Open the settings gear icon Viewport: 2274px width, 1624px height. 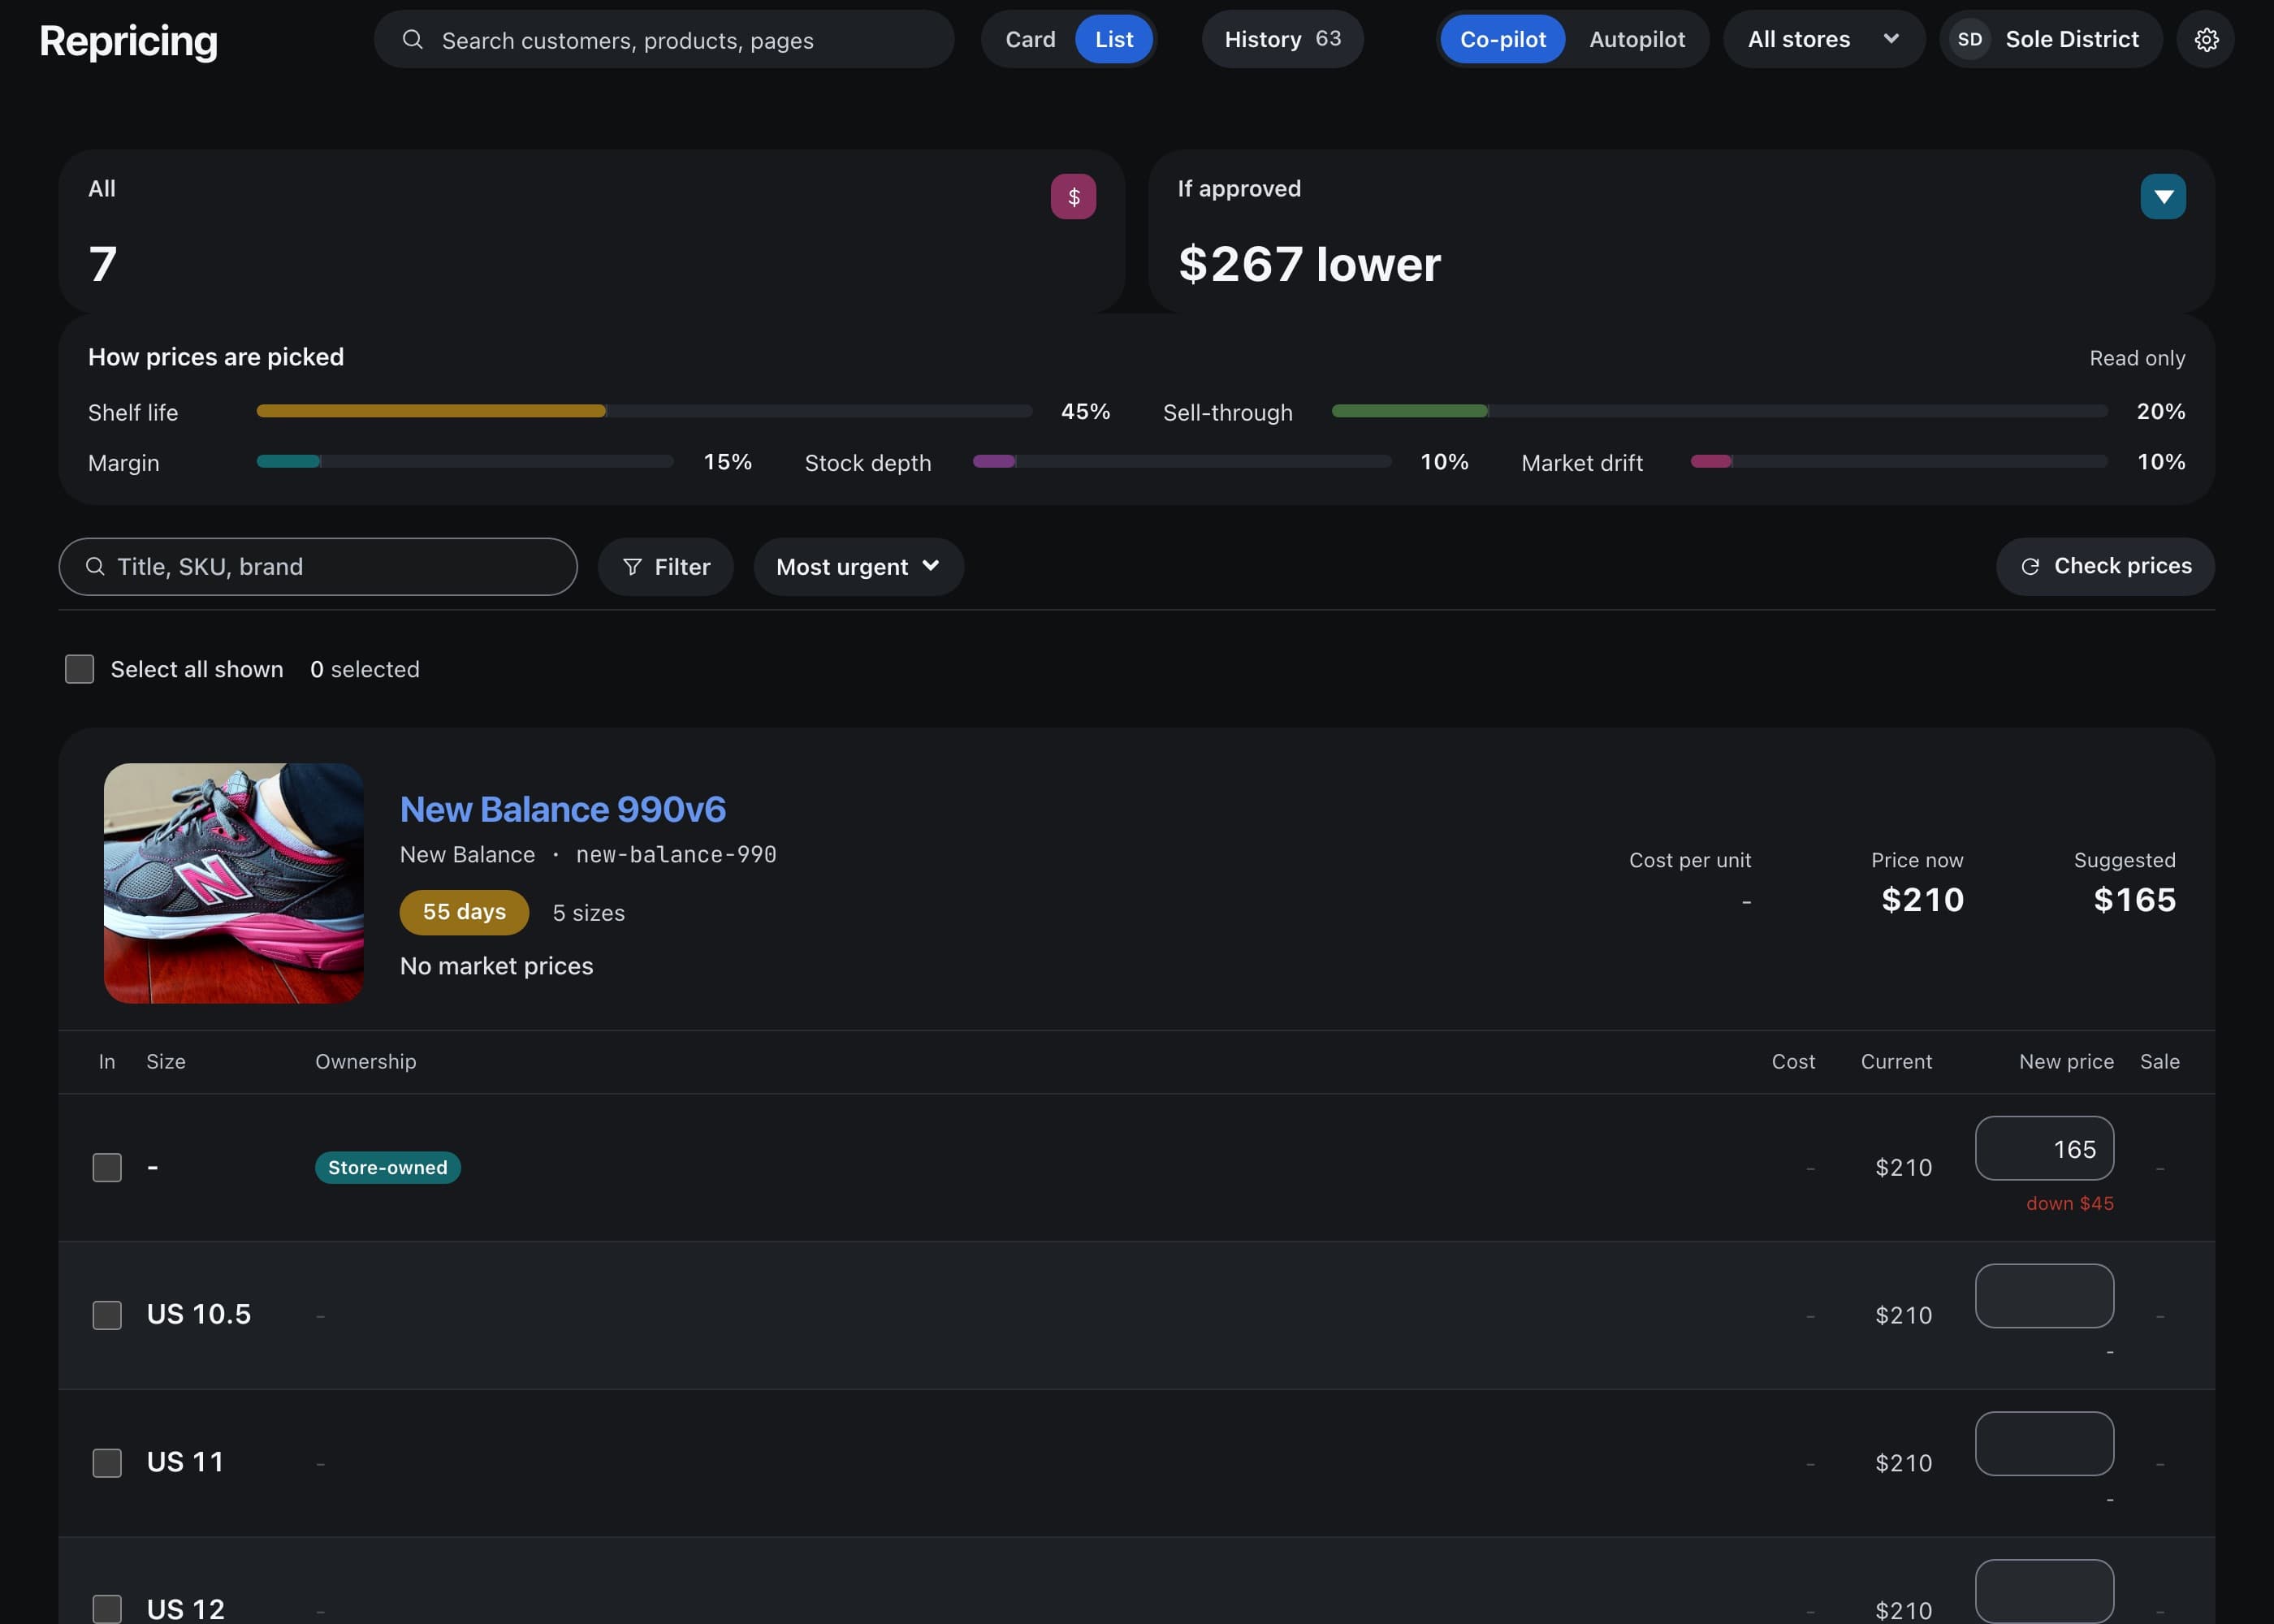tap(2206, 39)
